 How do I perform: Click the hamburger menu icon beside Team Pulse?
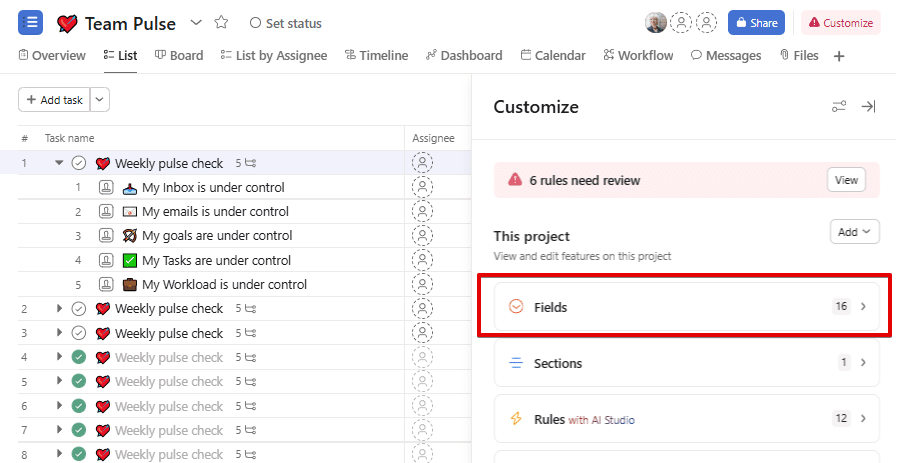pyautogui.click(x=30, y=22)
